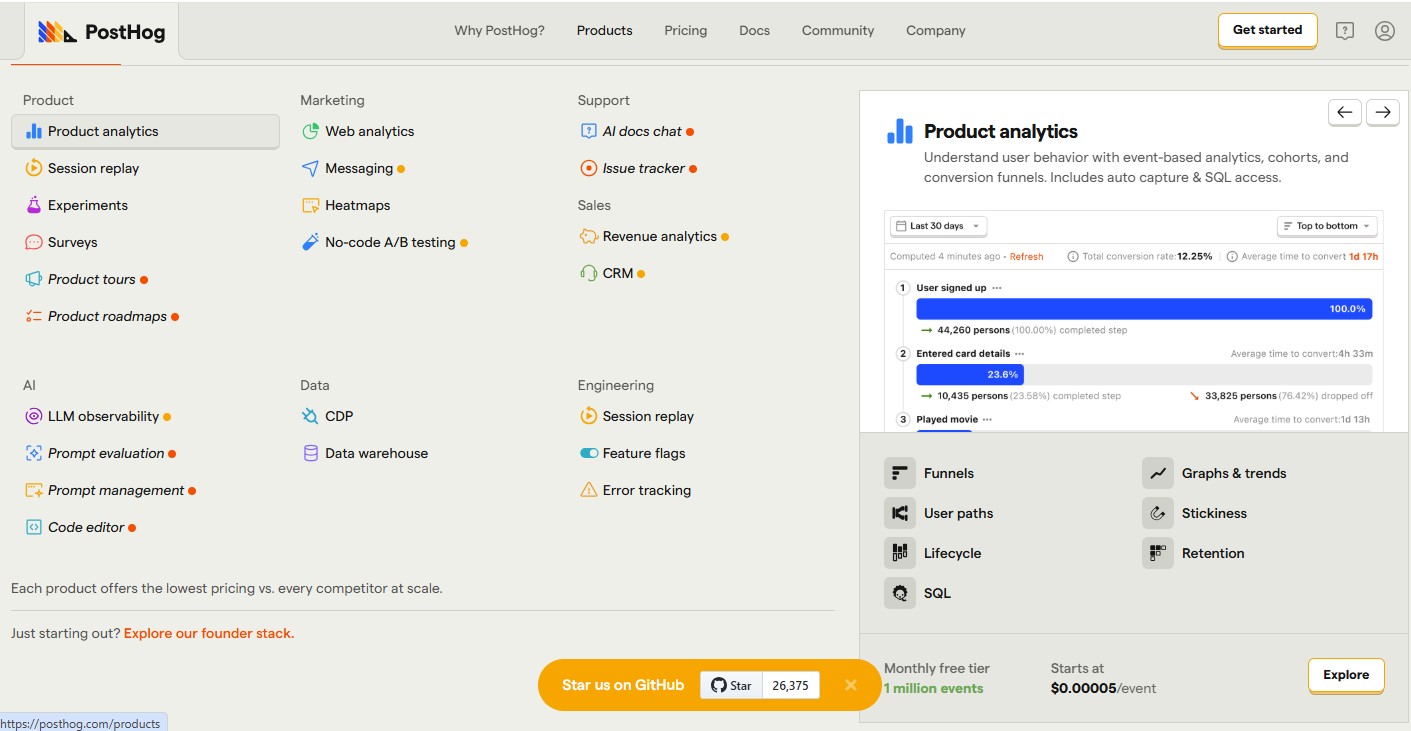Click the 100.0% funnel progress bar
Screen dimensions: 1411x731
point(1144,309)
